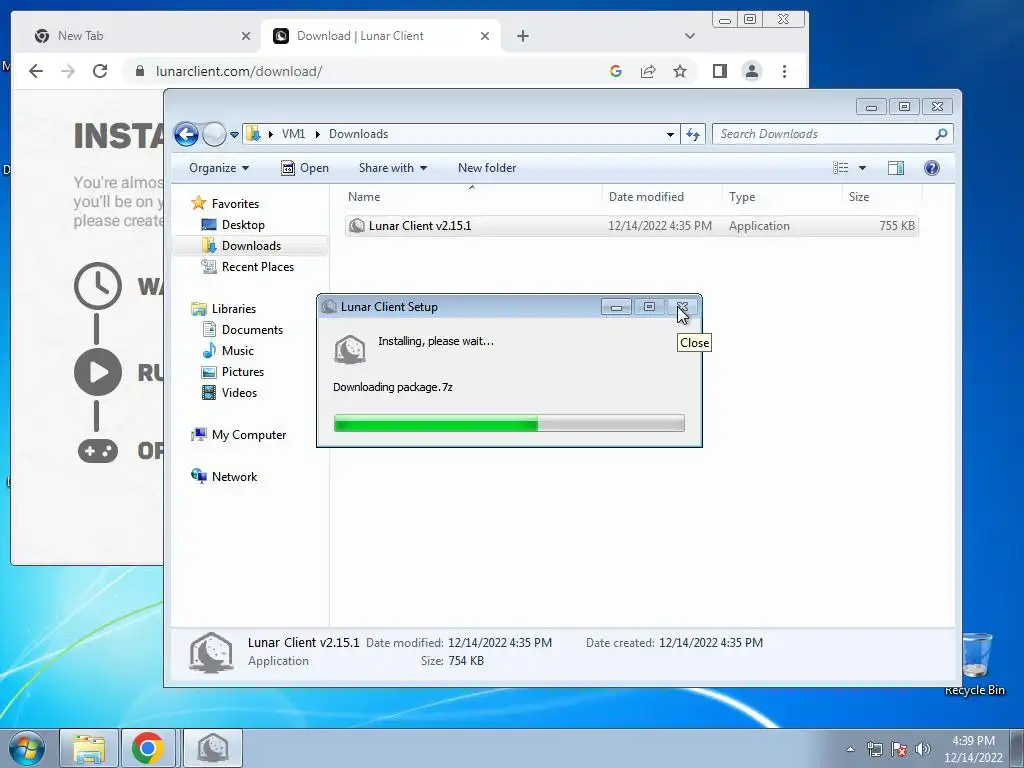Click the Lunar Client icon in details pane

pos(211,652)
